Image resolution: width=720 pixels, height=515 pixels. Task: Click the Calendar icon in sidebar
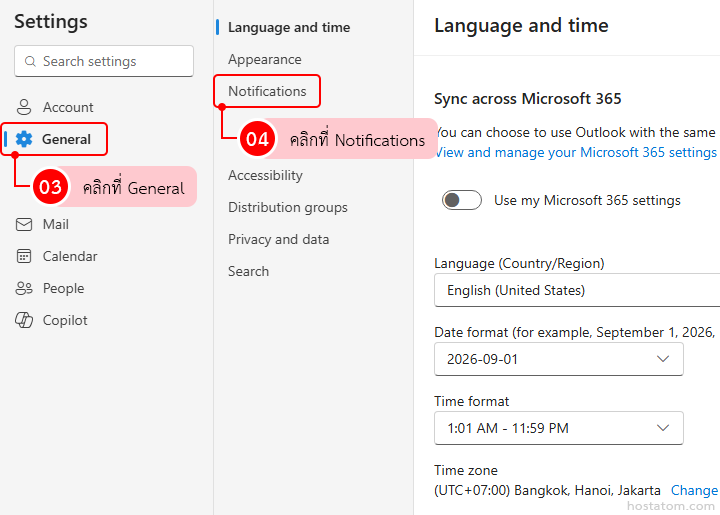(x=24, y=256)
